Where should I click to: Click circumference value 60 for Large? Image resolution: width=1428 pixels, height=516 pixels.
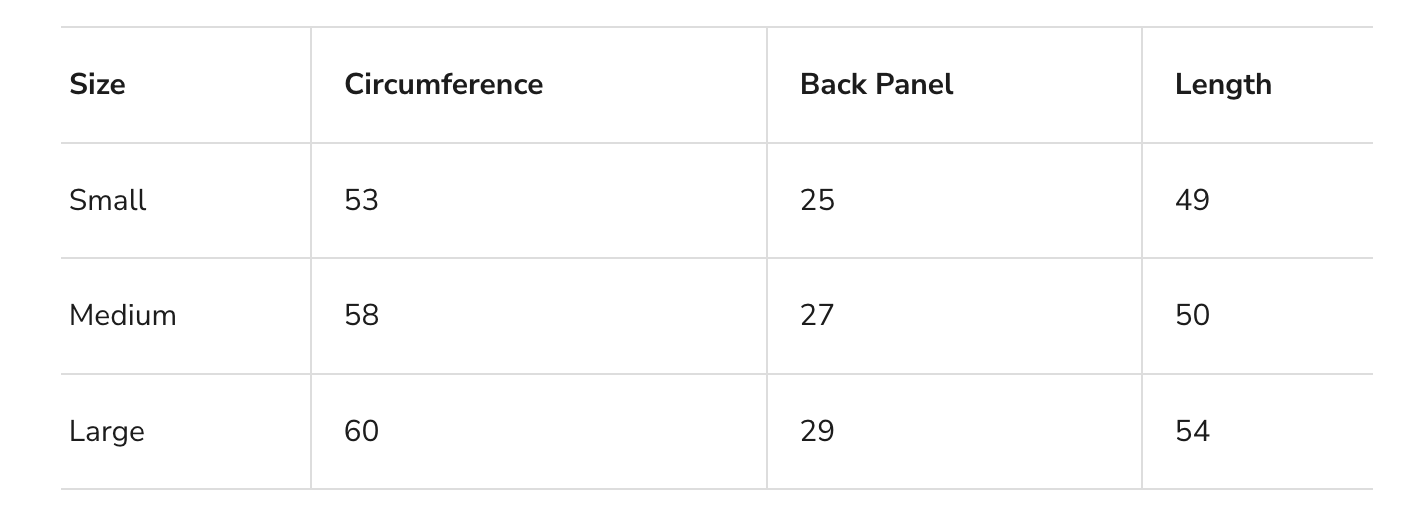361,432
